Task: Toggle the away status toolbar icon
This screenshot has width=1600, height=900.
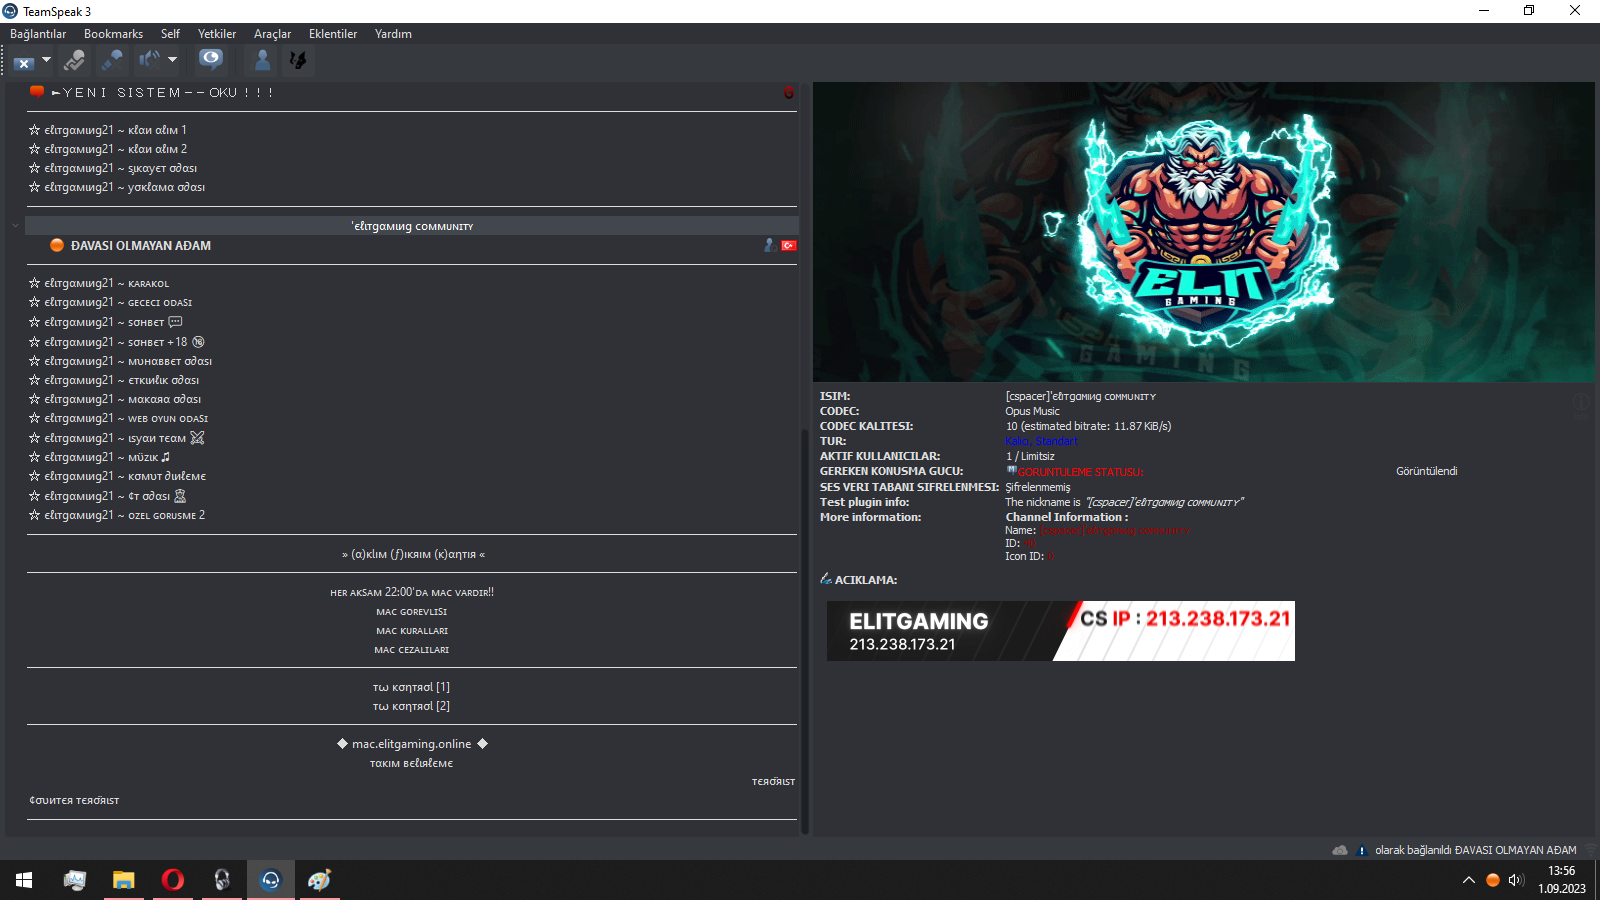Action: click(x=74, y=61)
